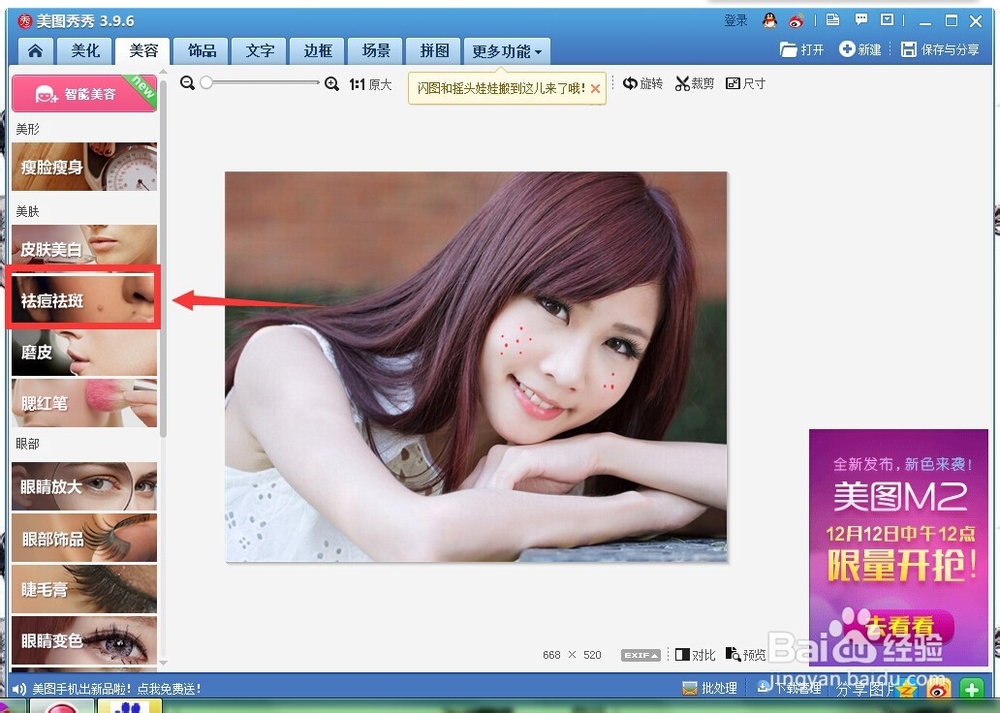The image size is (1000, 713).
Task: Select the 腮红笔 blush brush tool
Action: pos(84,402)
